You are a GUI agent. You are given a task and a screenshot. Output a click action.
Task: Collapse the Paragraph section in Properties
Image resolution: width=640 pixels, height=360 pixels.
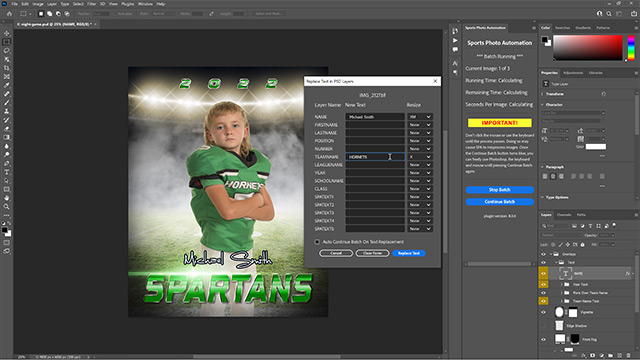pos(543,167)
